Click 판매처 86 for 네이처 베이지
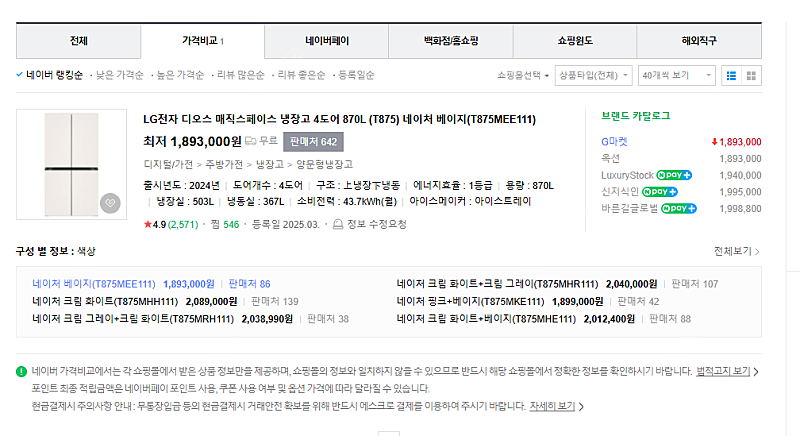Image resolution: width=800 pixels, height=436 pixels. 249,284
